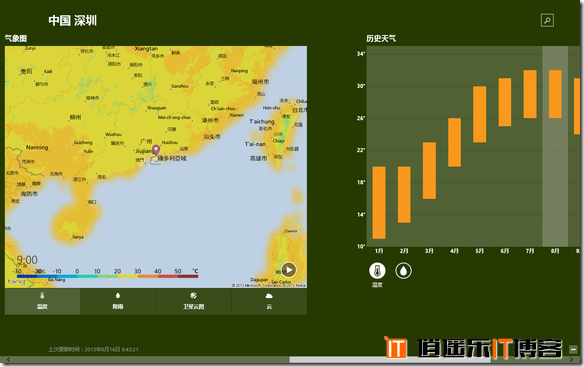Click the T'aichung label on map
This screenshot has width=584, height=367.
(262, 121)
